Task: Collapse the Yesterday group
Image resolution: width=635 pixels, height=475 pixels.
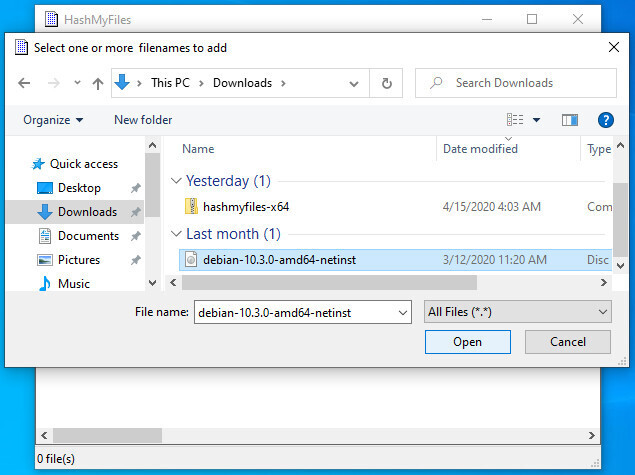Action: [176, 181]
